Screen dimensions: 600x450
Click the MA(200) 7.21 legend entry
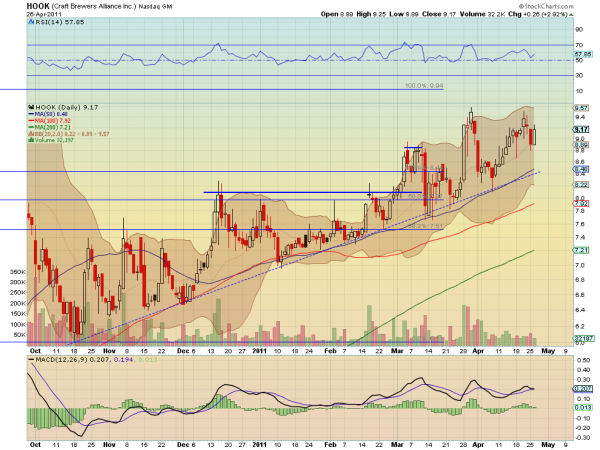tap(50, 127)
